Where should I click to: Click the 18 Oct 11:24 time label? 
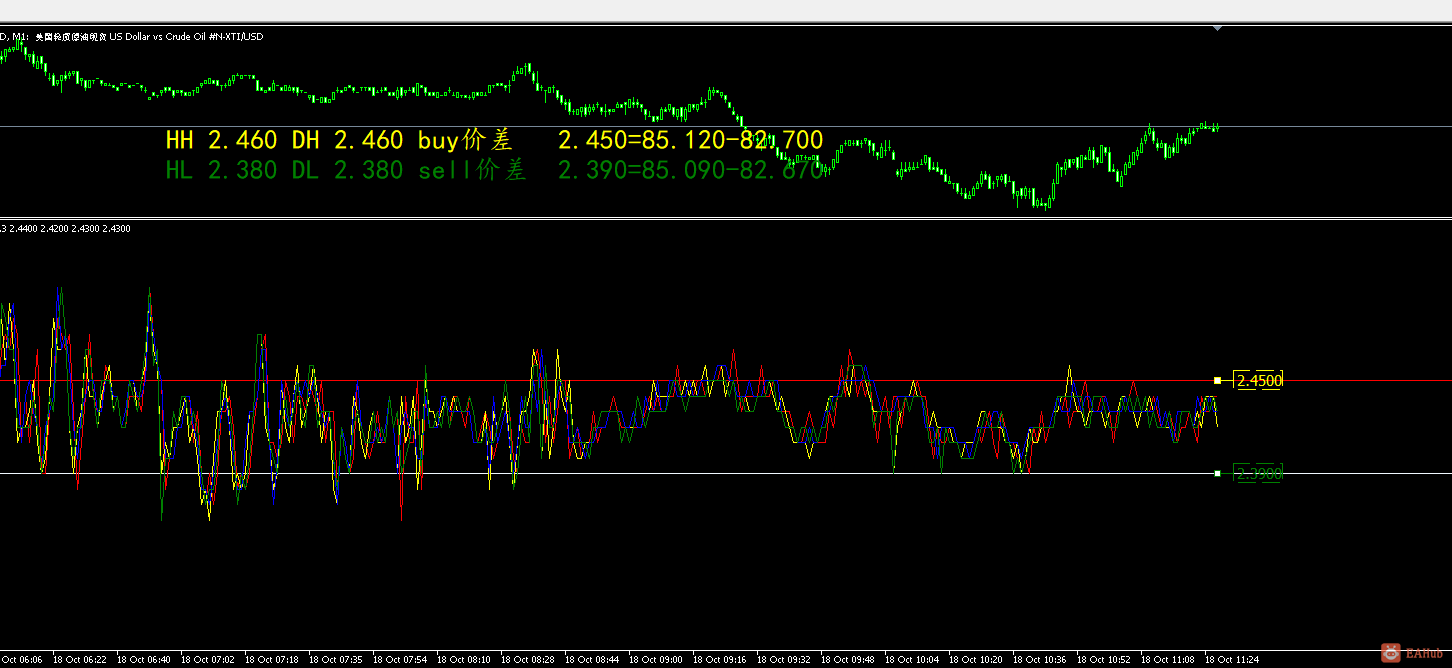pos(1231,660)
